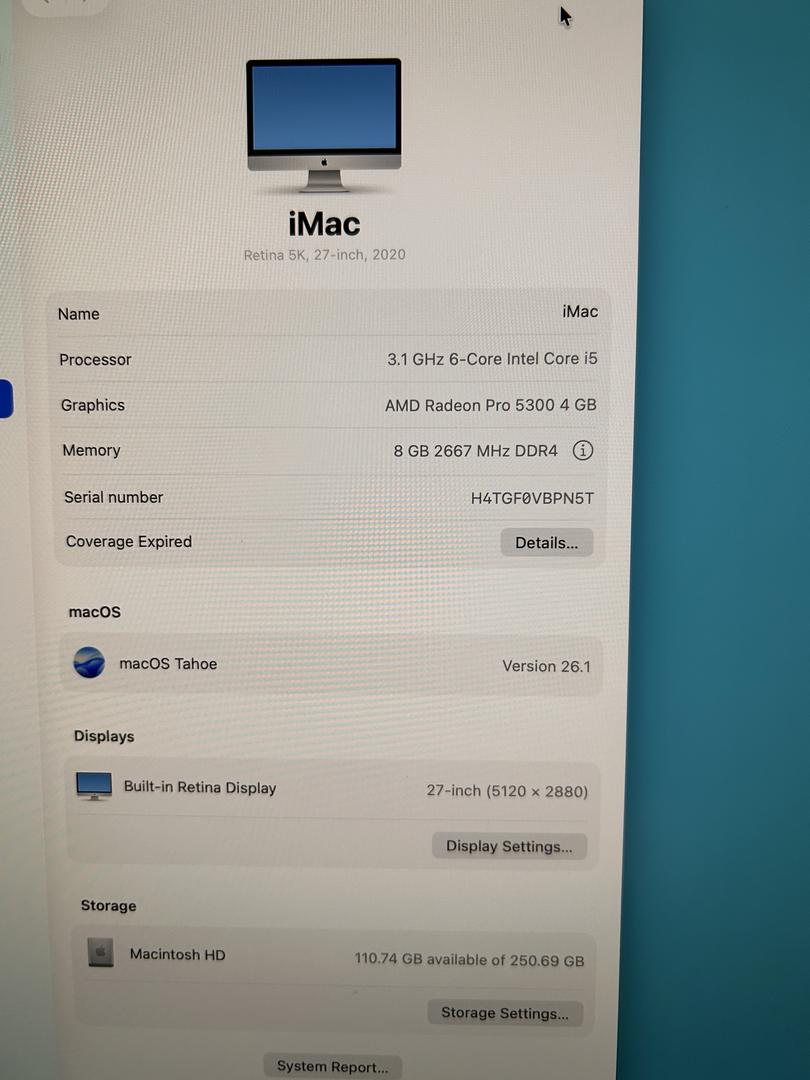The height and width of the screenshot is (1080, 810).
Task: Click the 8 GB 2667 MHz DDR4 value
Action: point(475,451)
